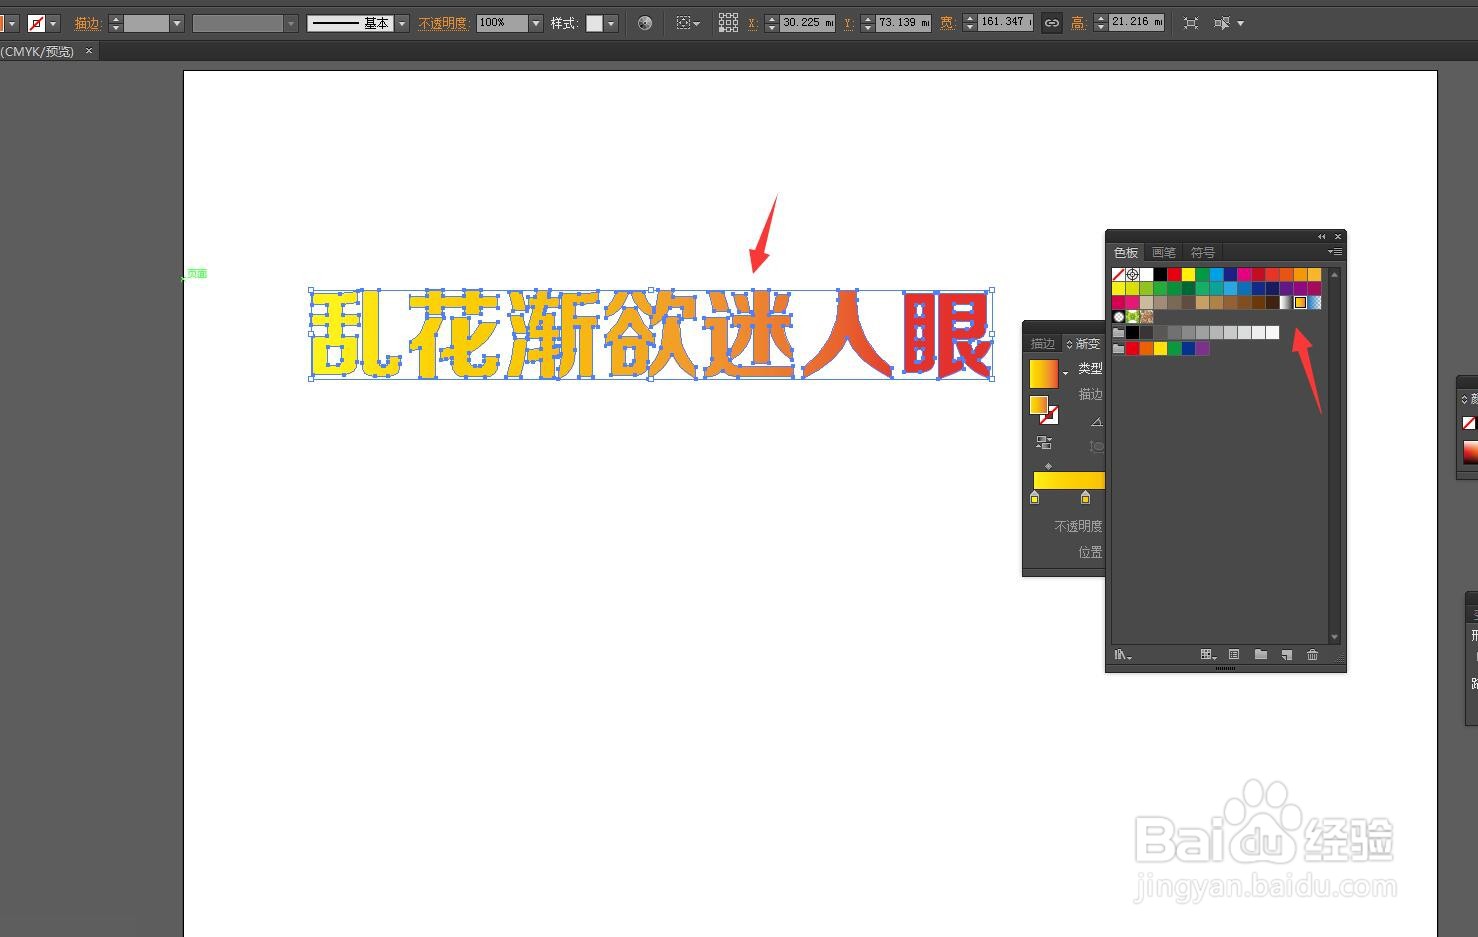This screenshot has height=937, width=1478.
Task: Click the 样式 style swatch box
Action: (594, 23)
